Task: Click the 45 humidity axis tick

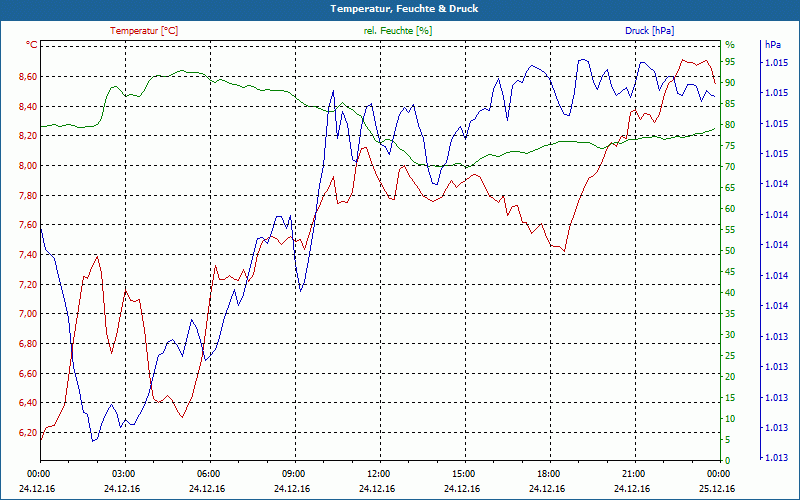Action: [730, 272]
